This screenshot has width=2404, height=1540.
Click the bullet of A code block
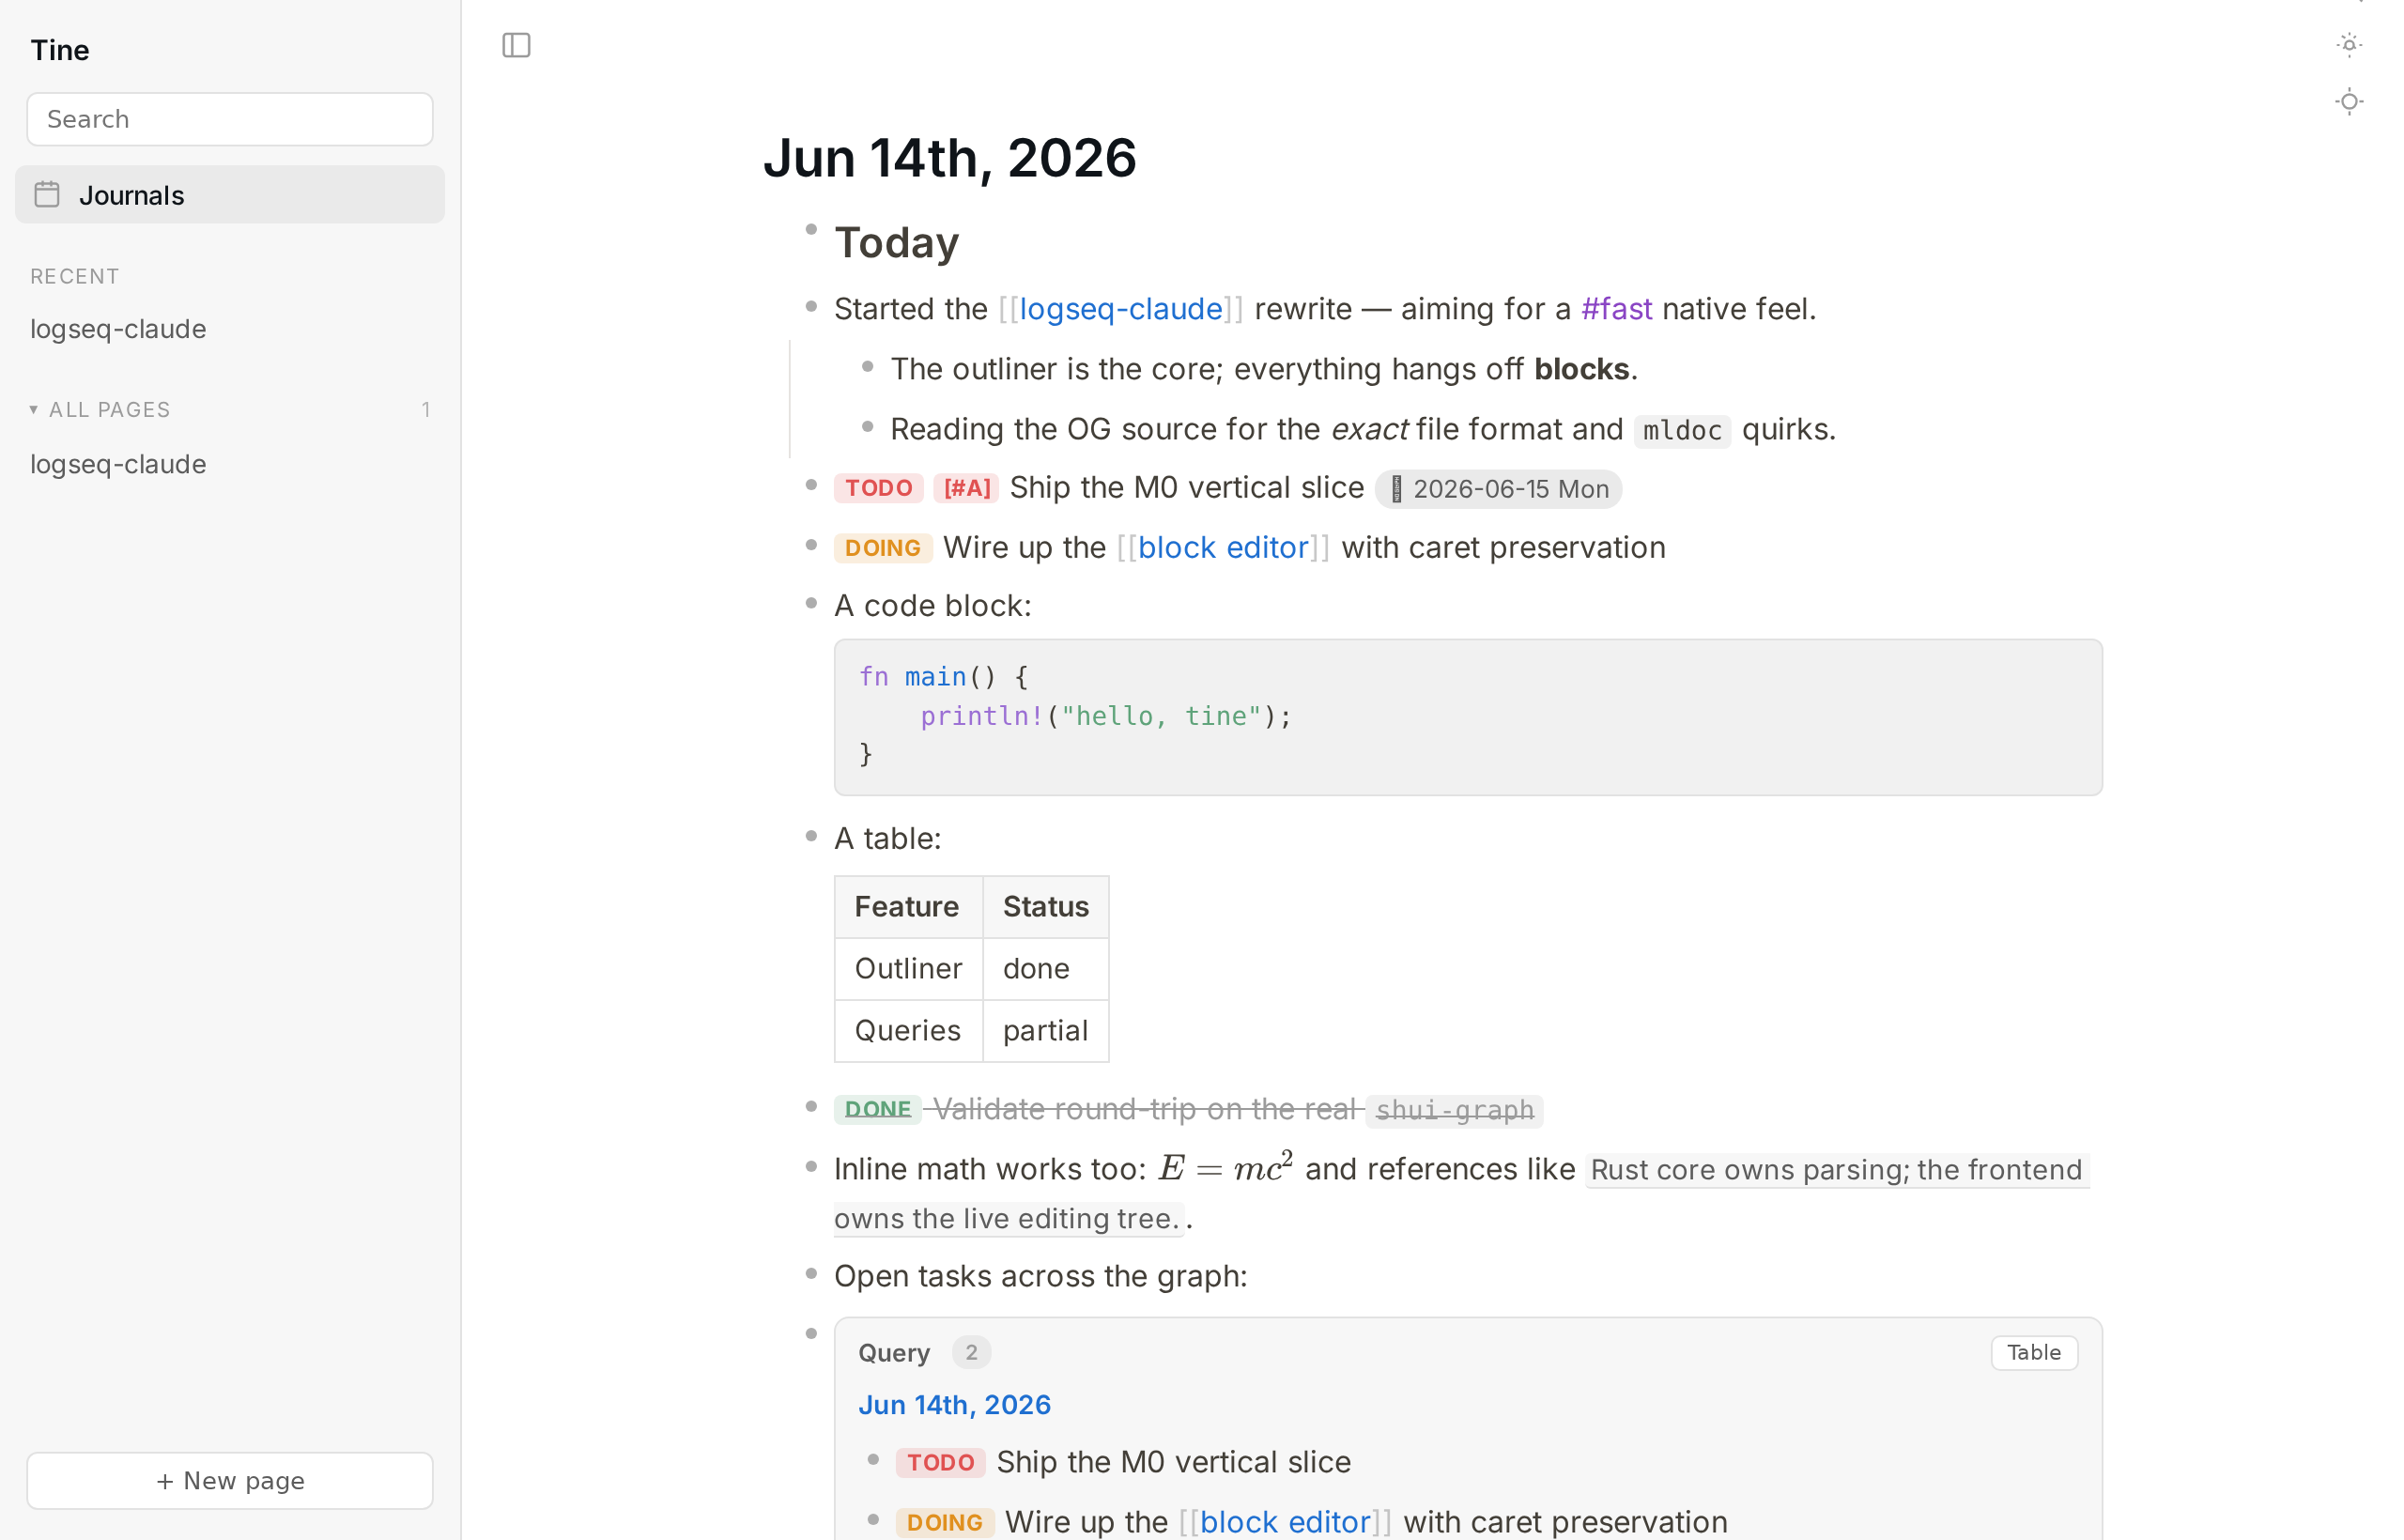[x=811, y=603]
